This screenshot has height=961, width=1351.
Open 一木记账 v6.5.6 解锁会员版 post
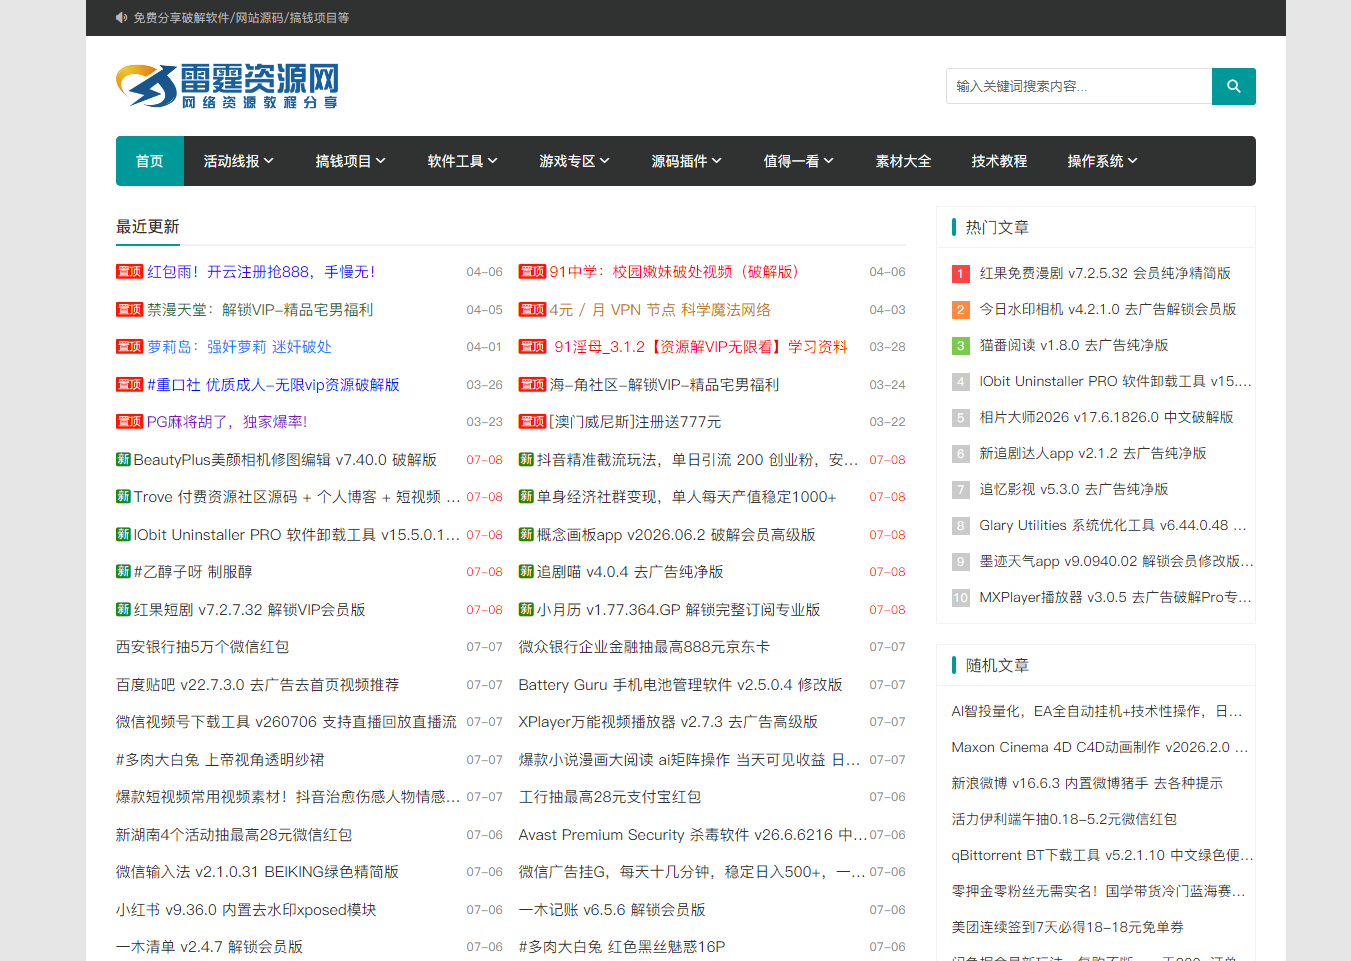612,910
